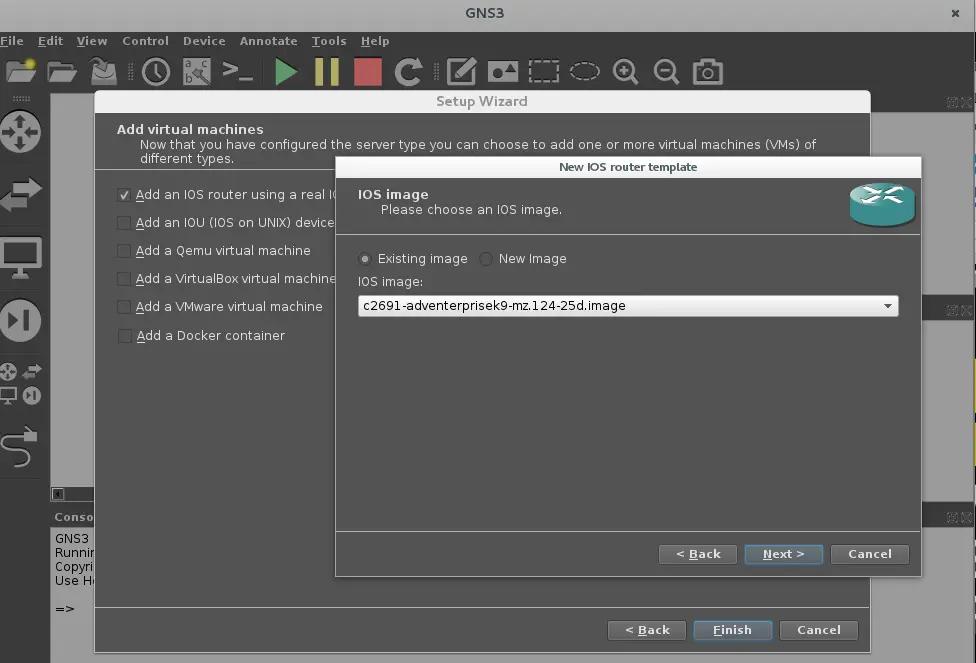Click the Zoom in magnifier icon

(626, 72)
